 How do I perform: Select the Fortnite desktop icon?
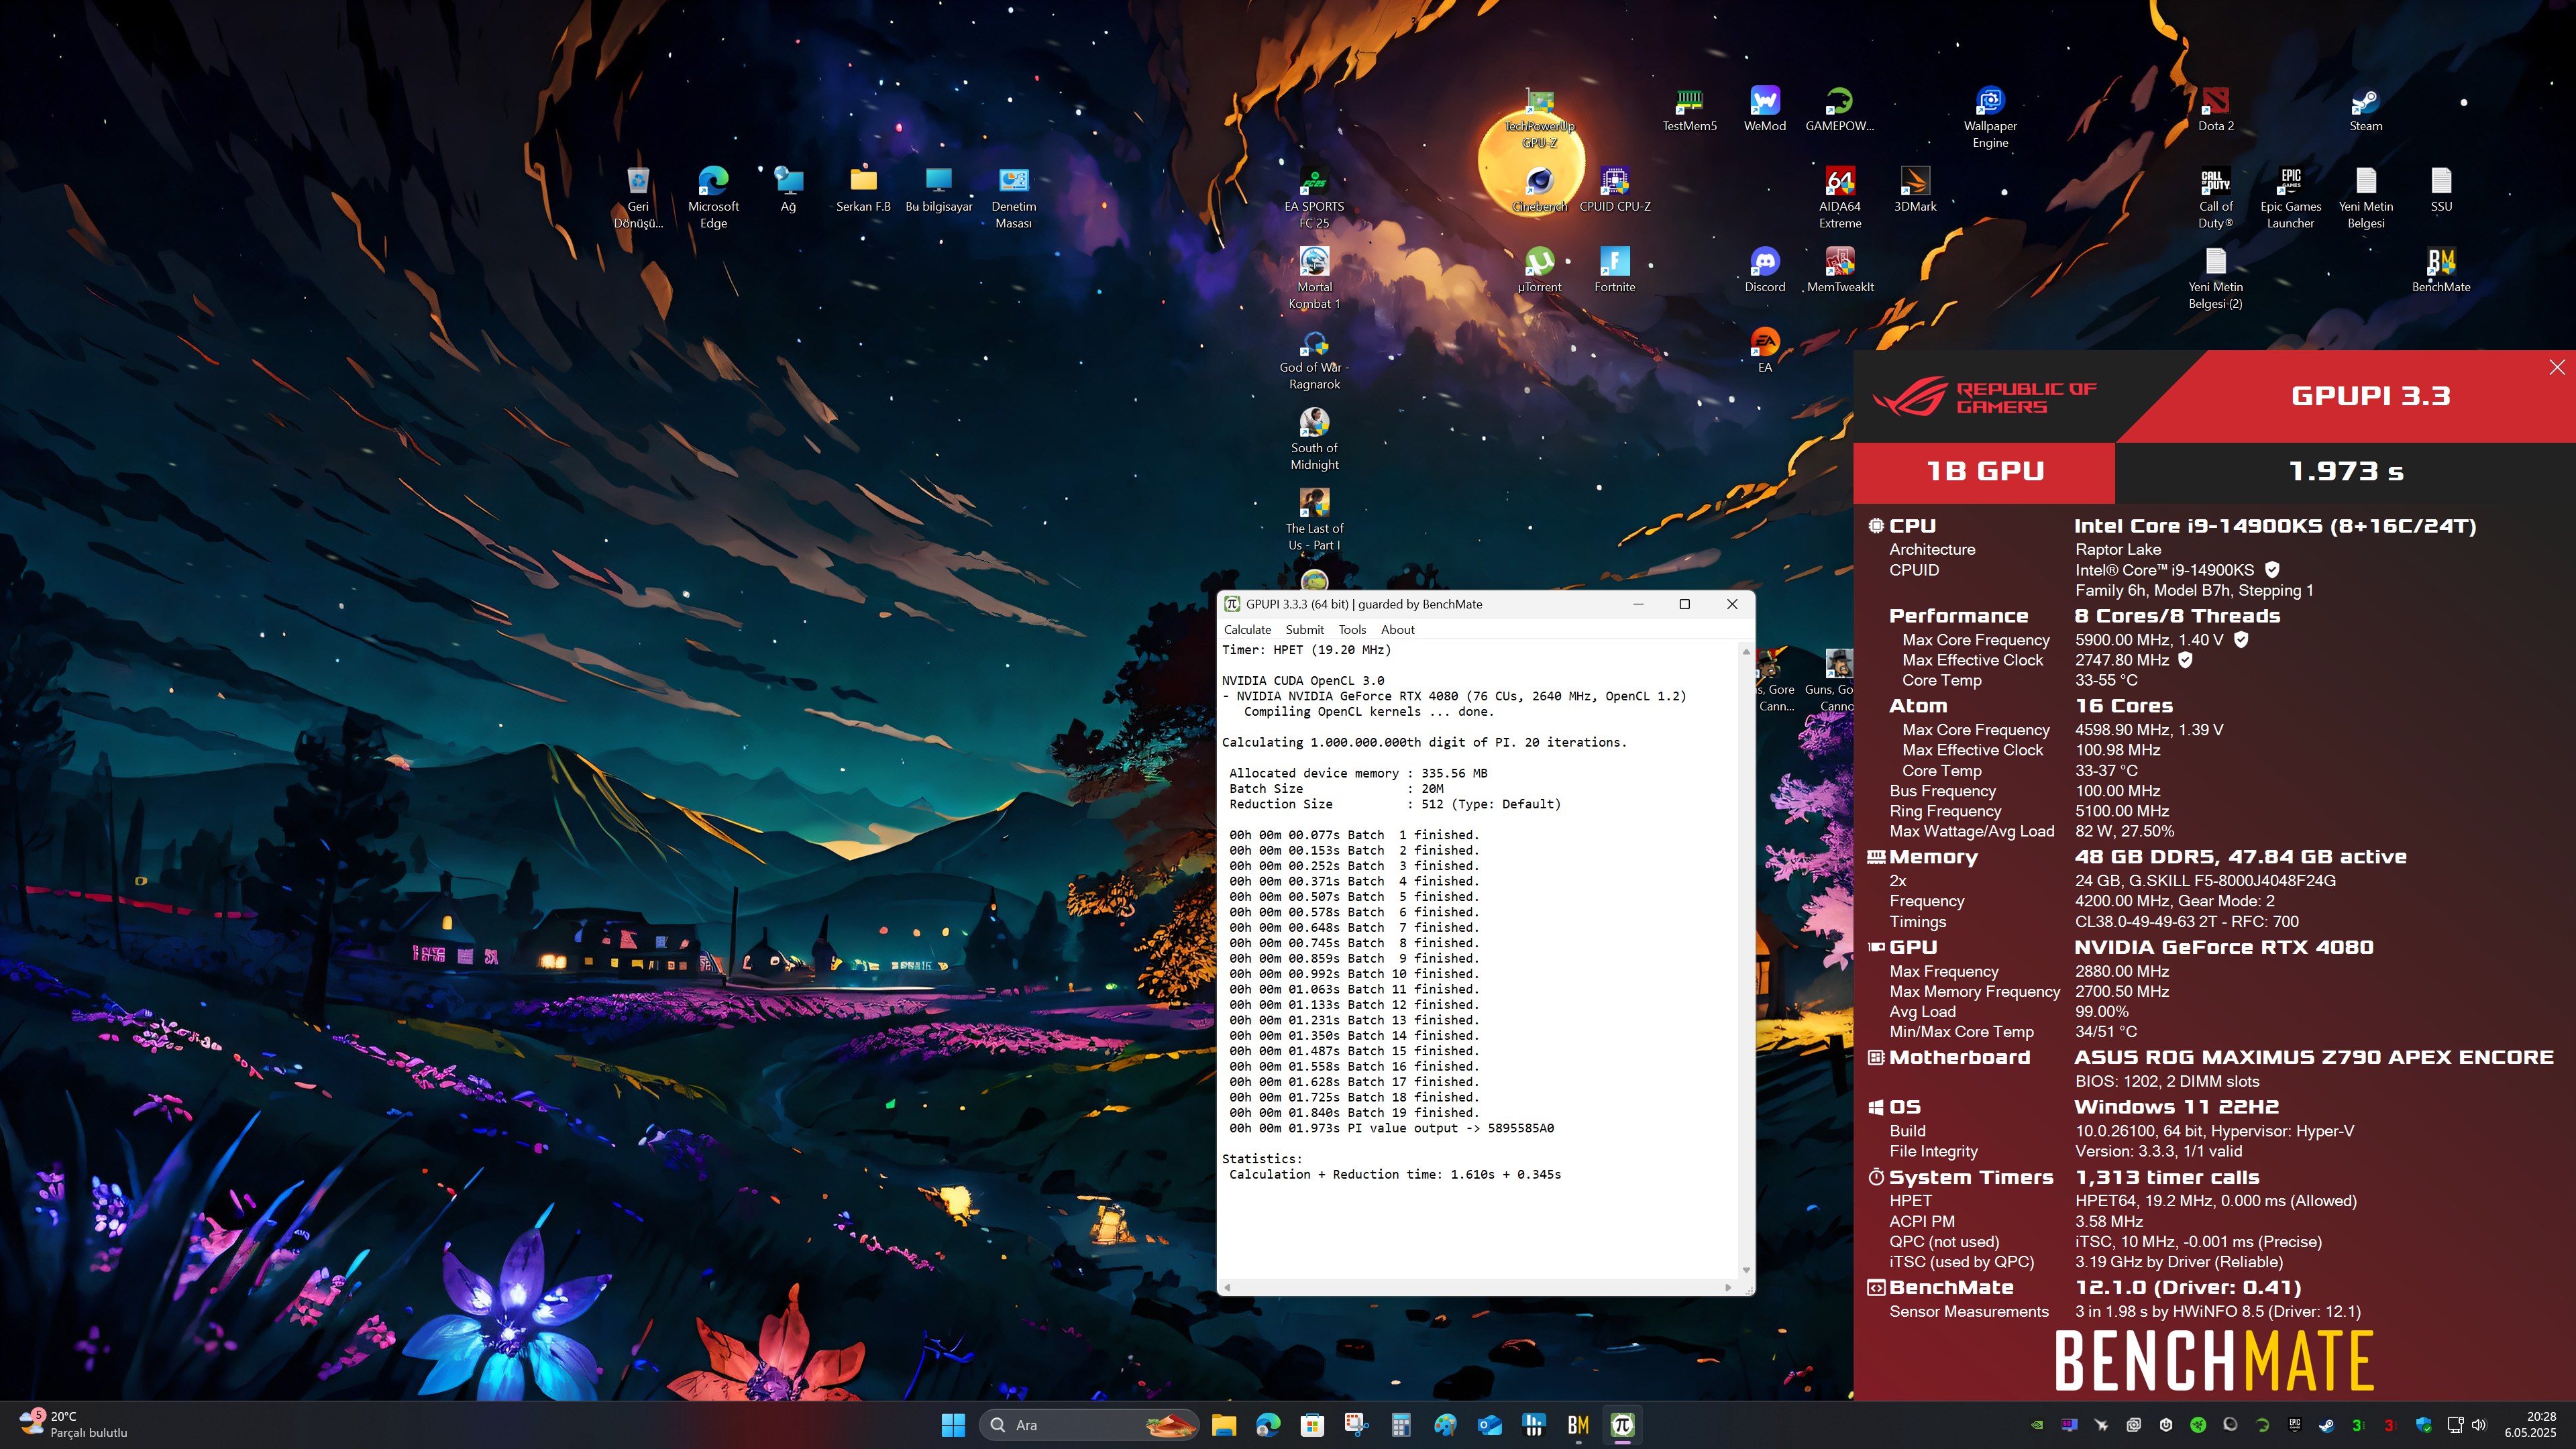pyautogui.click(x=1614, y=270)
